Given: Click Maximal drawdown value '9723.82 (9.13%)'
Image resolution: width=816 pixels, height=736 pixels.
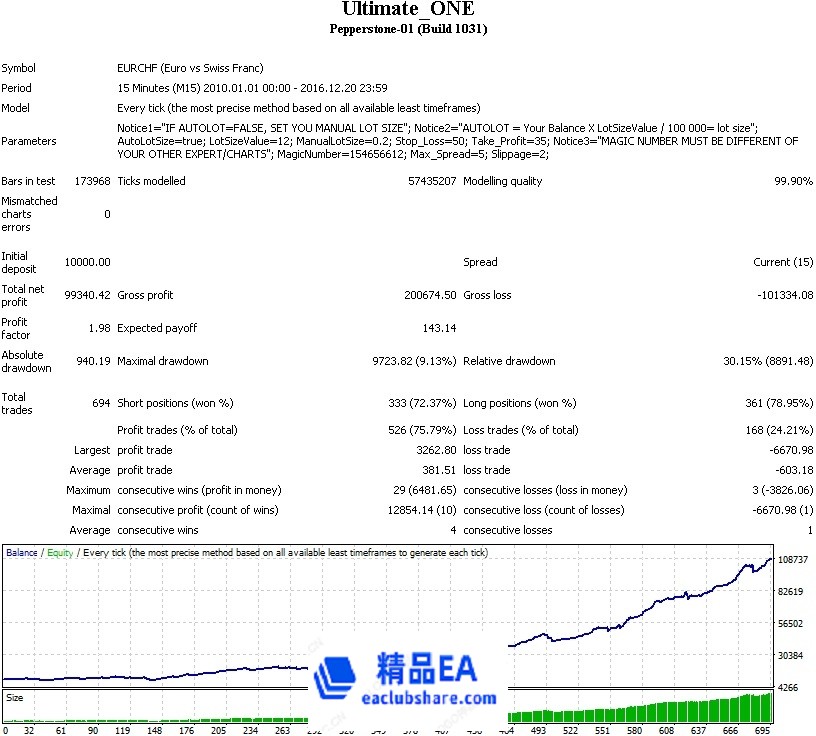Looking at the screenshot, I should [x=414, y=361].
